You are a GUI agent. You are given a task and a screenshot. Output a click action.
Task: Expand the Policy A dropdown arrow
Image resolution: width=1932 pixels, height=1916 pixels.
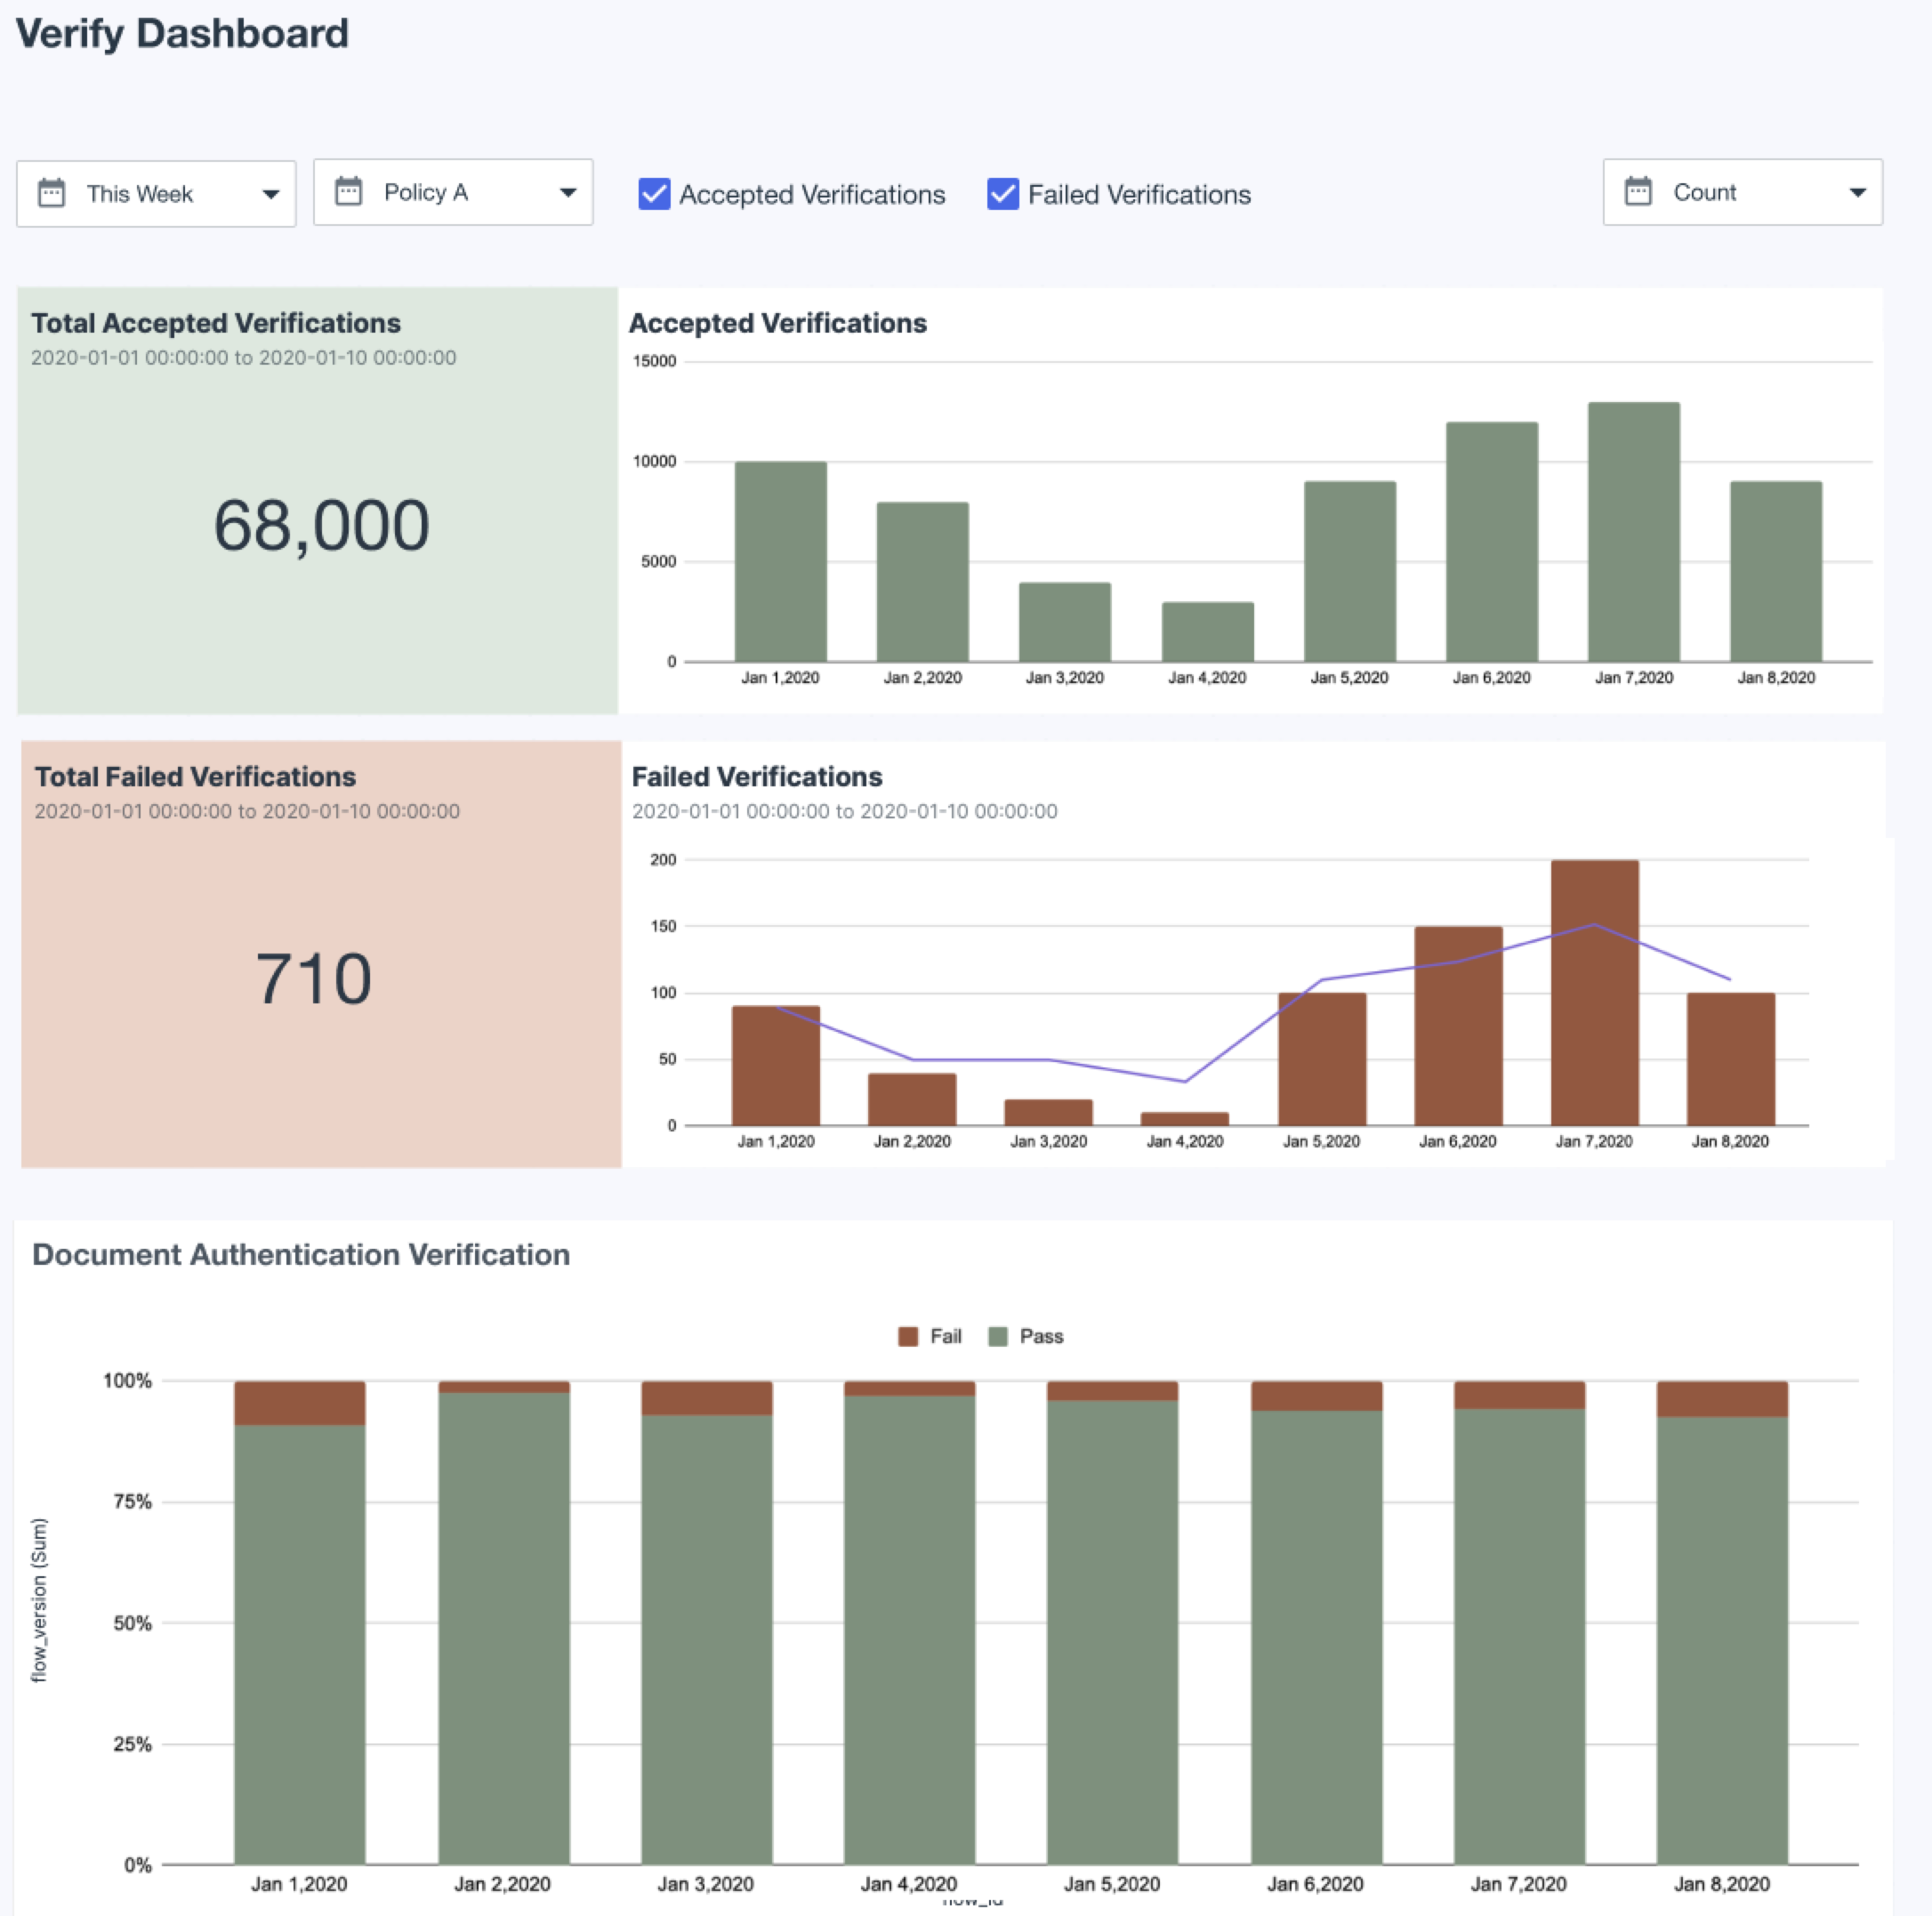567,192
